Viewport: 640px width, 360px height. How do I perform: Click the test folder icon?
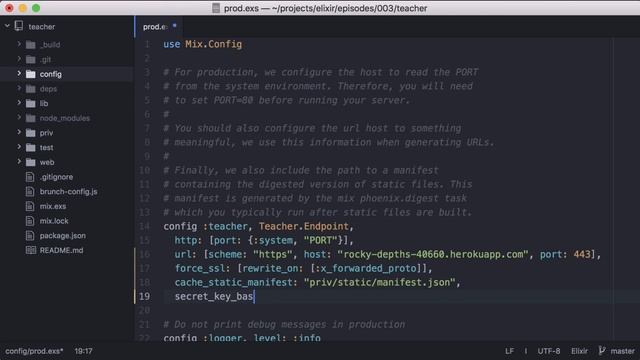pyautogui.click(x=31, y=147)
